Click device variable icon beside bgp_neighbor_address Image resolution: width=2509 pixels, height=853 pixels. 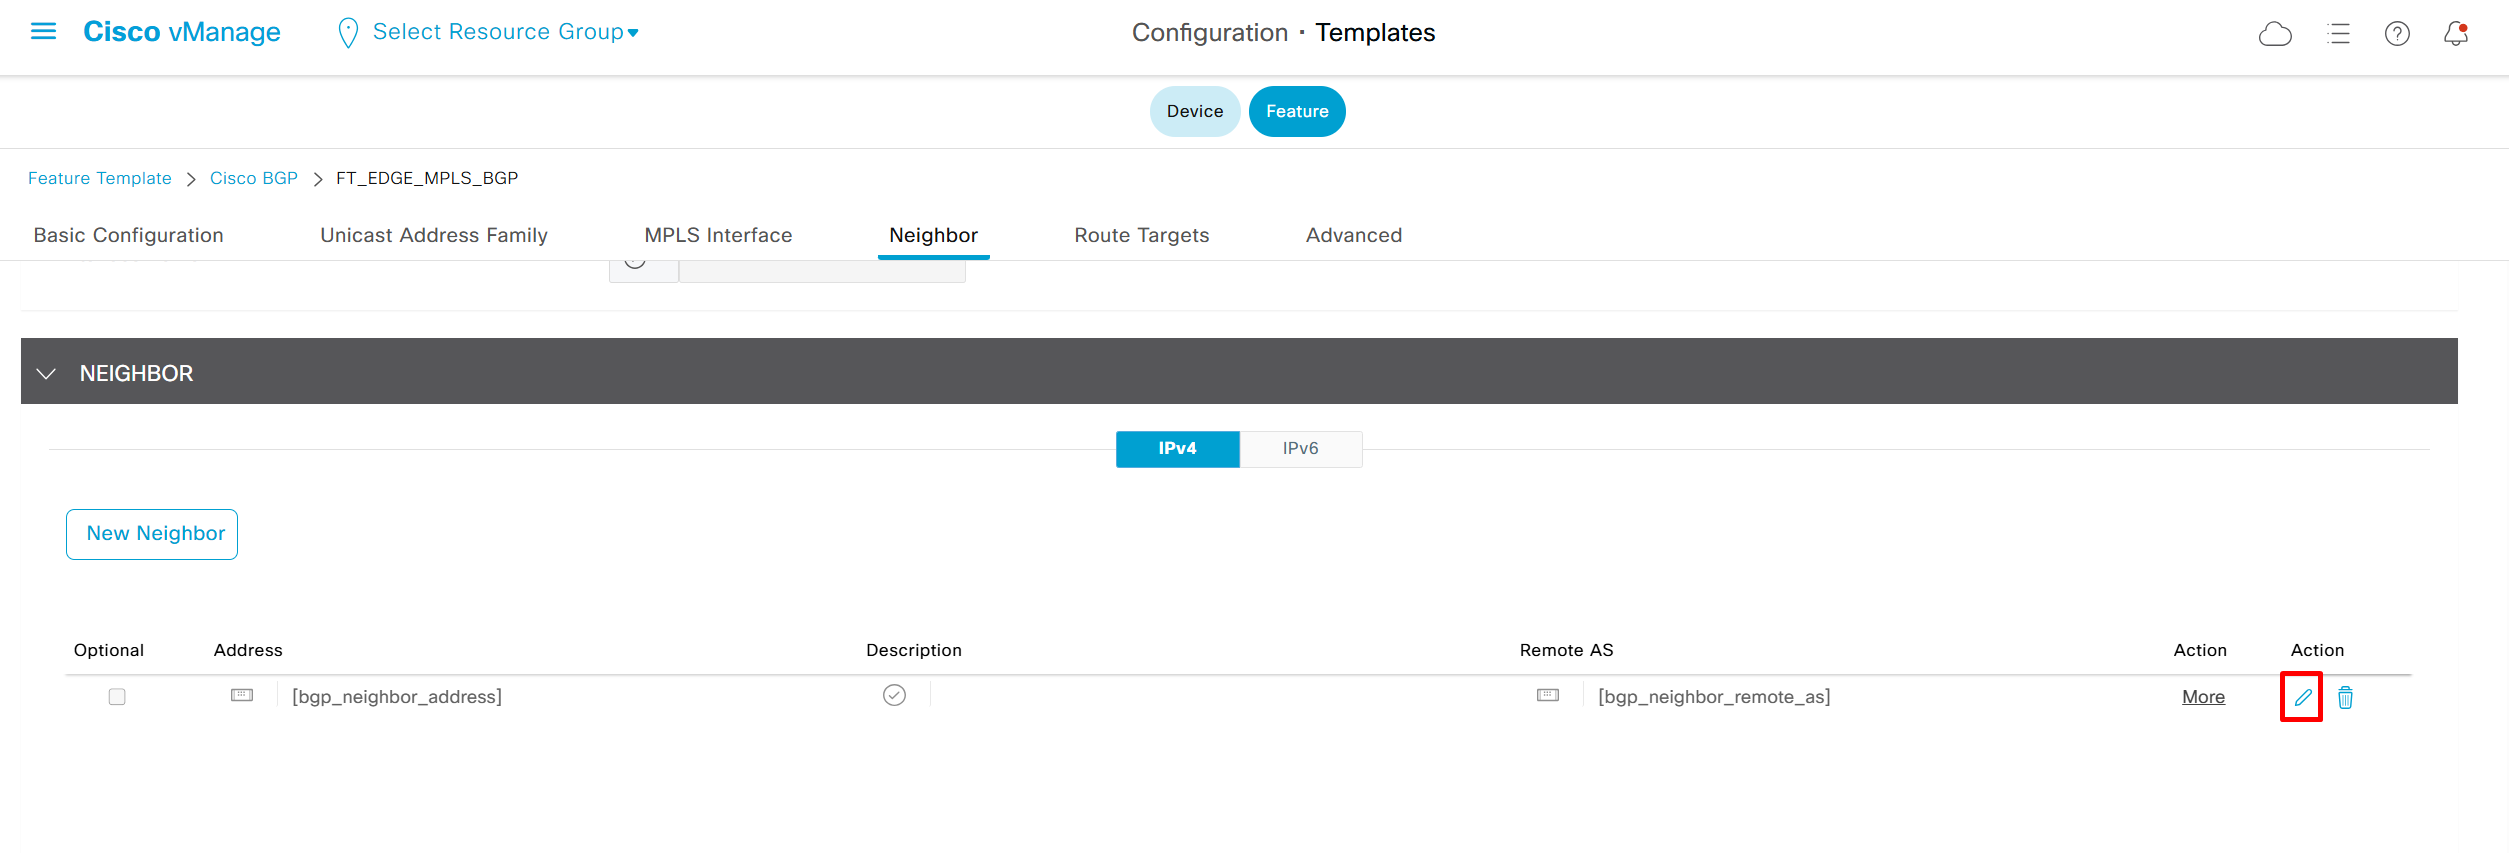pos(242,696)
